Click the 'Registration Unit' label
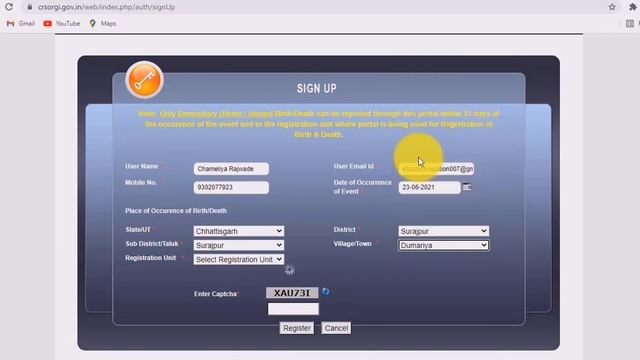 pyautogui.click(x=151, y=258)
